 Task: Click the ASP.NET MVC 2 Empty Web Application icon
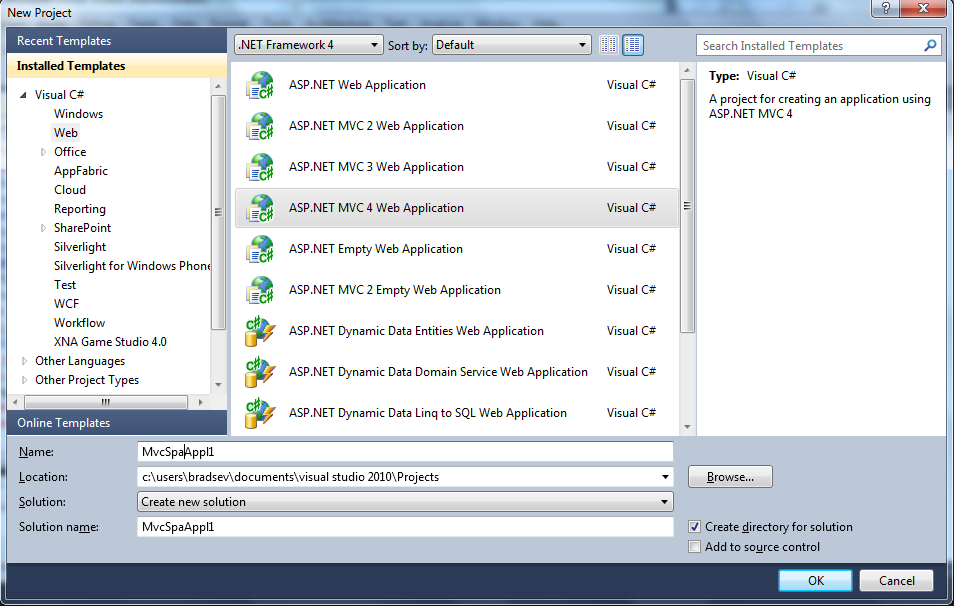point(260,290)
